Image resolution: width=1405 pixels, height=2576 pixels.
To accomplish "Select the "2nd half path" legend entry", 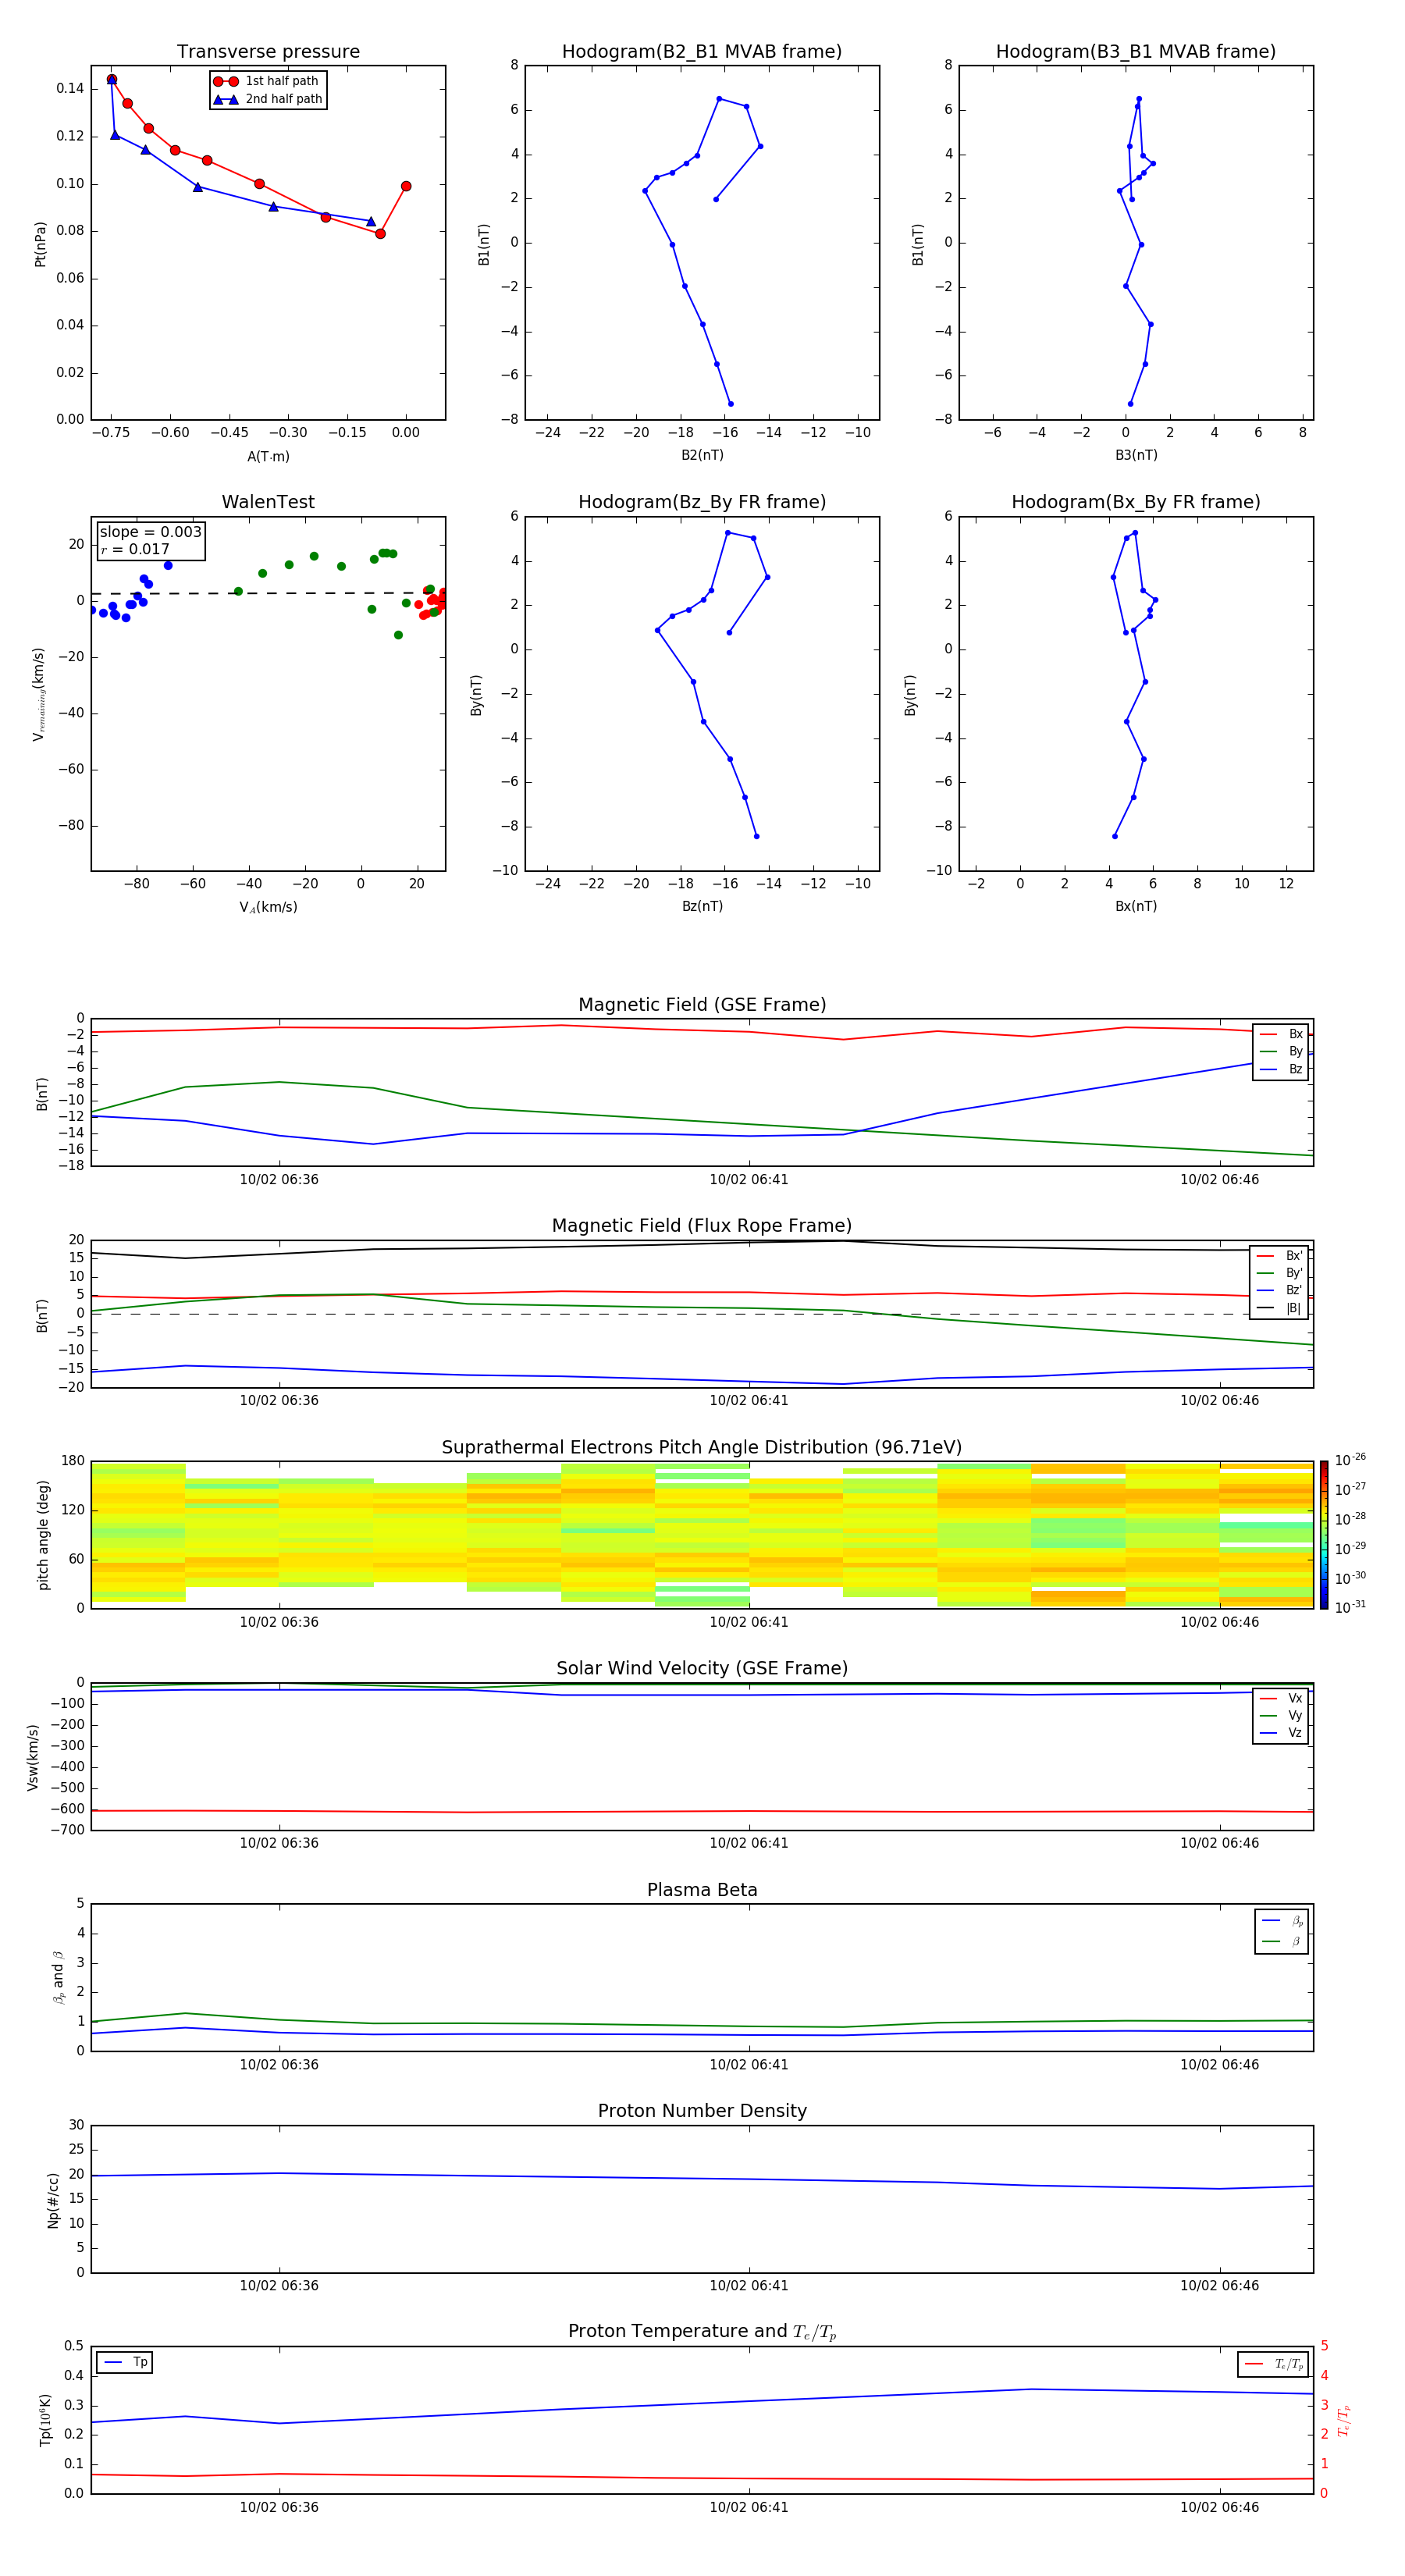I will [x=268, y=99].
